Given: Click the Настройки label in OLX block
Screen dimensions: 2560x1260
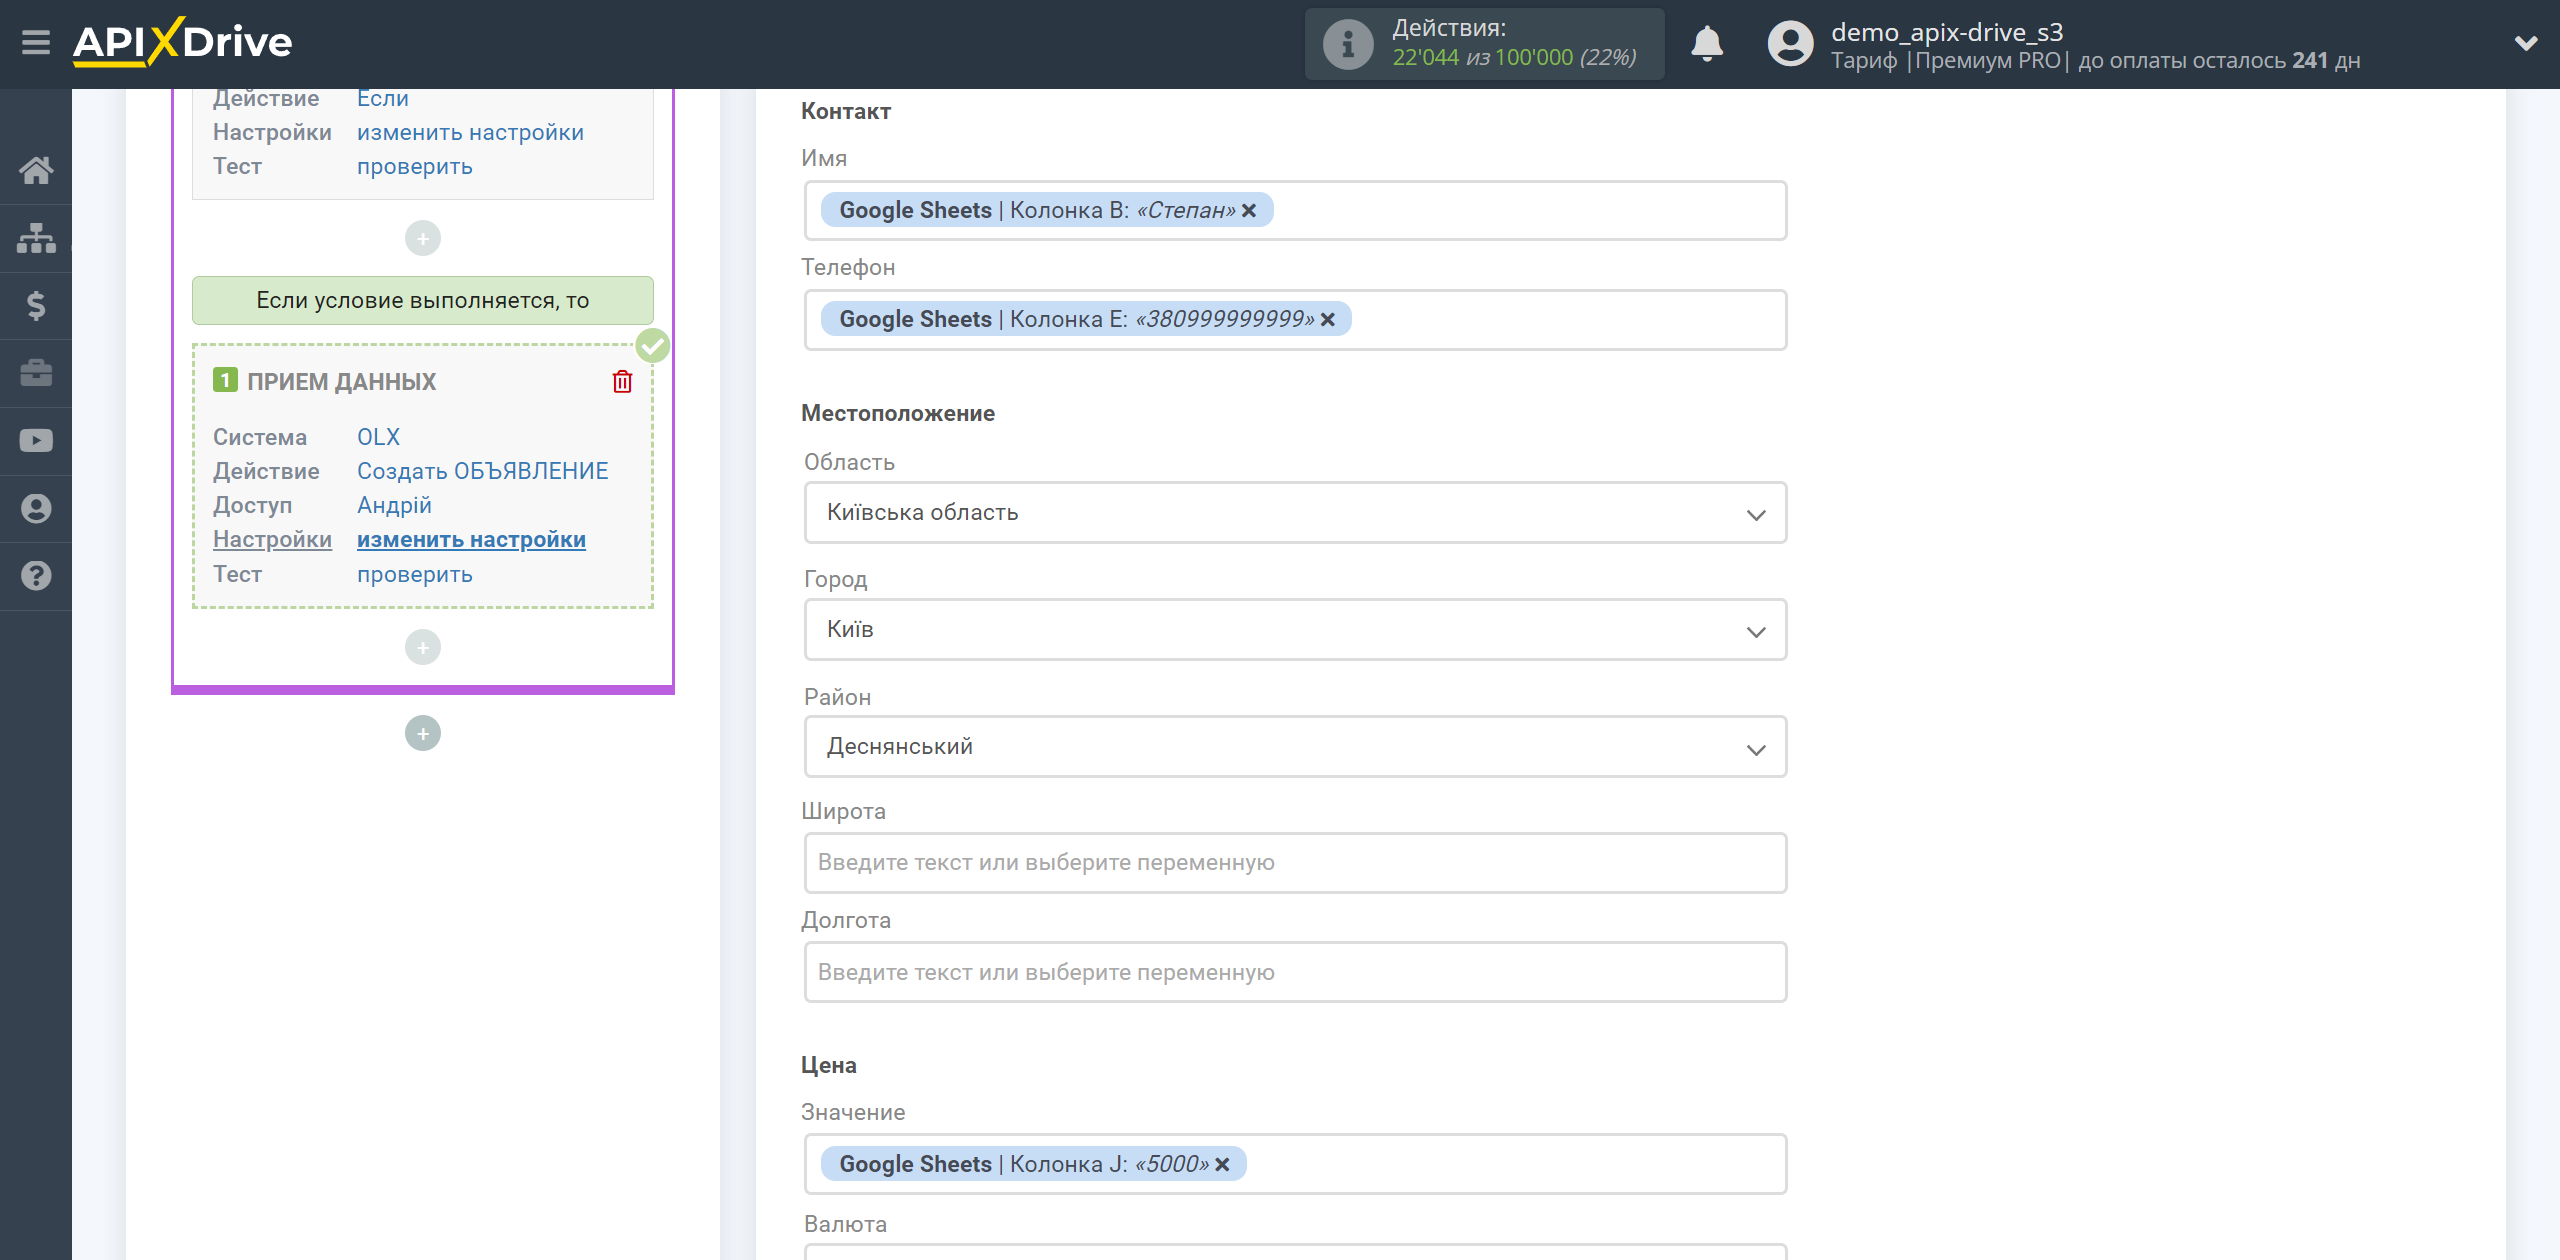Looking at the screenshot, I should pyautogui.click(x=272, y=539).
